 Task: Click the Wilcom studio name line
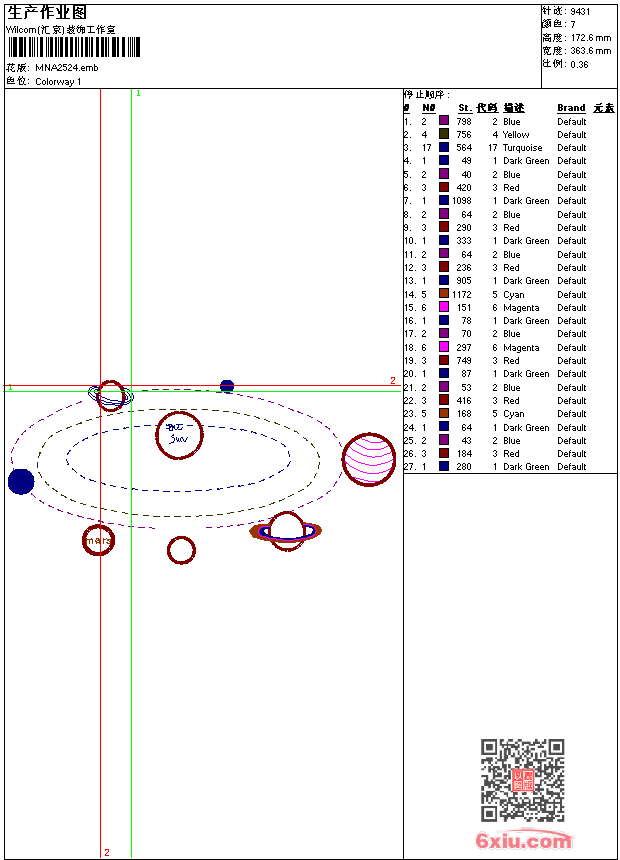pyautogui.click(x=61, y=30)
